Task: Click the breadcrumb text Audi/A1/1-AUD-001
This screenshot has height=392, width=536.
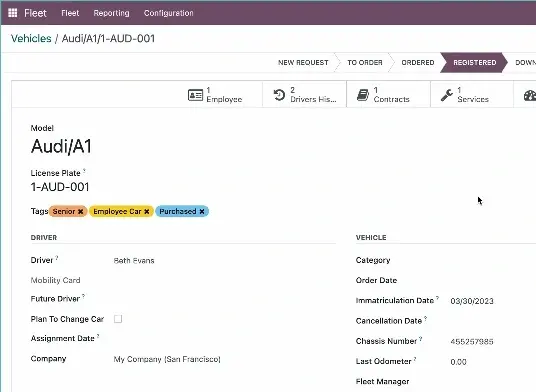Action: coord(108,38)
